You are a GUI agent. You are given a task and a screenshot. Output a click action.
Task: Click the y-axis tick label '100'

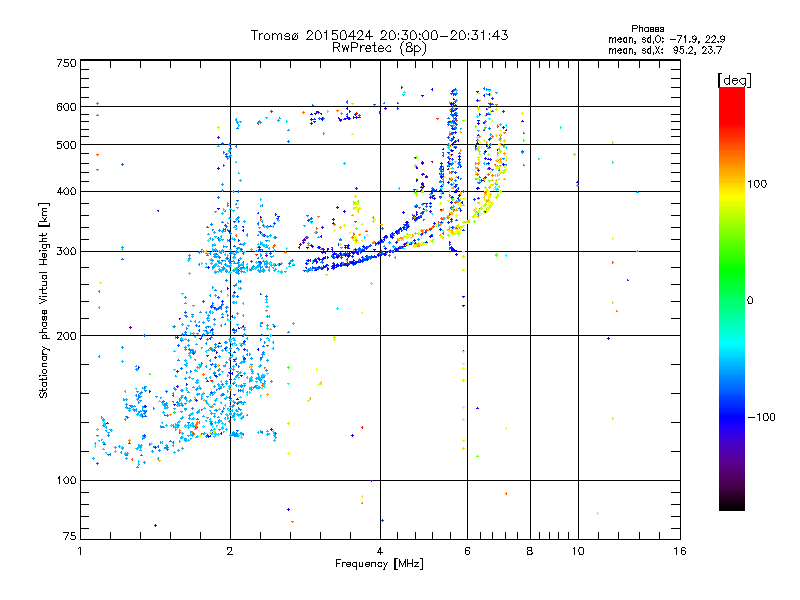click(66, 481)
